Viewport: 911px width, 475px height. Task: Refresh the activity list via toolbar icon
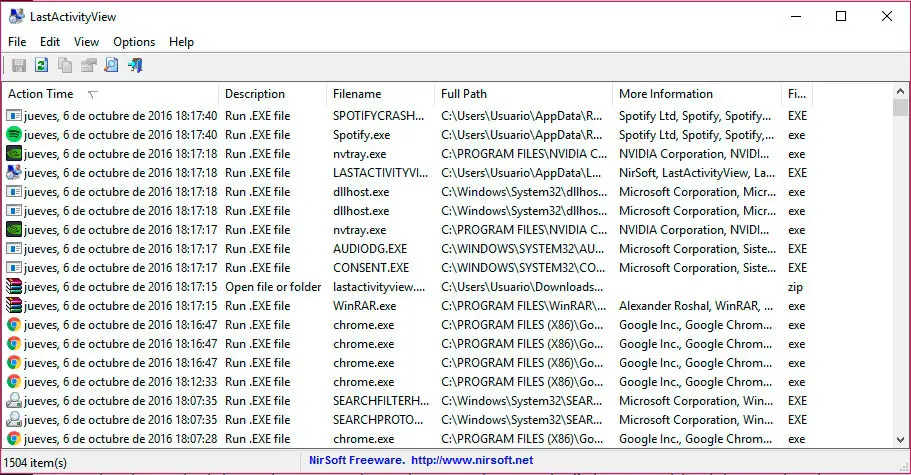41,65
